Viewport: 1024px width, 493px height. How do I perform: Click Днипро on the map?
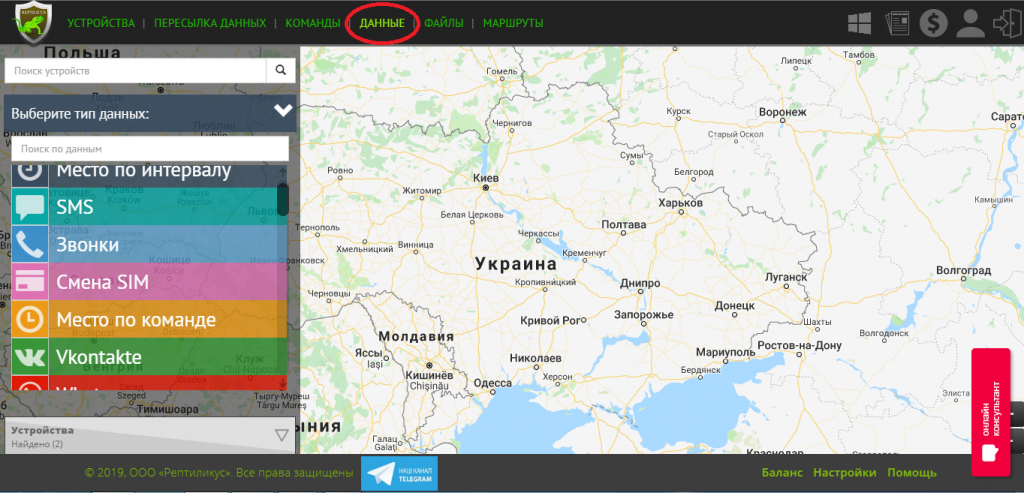point(641,283)
